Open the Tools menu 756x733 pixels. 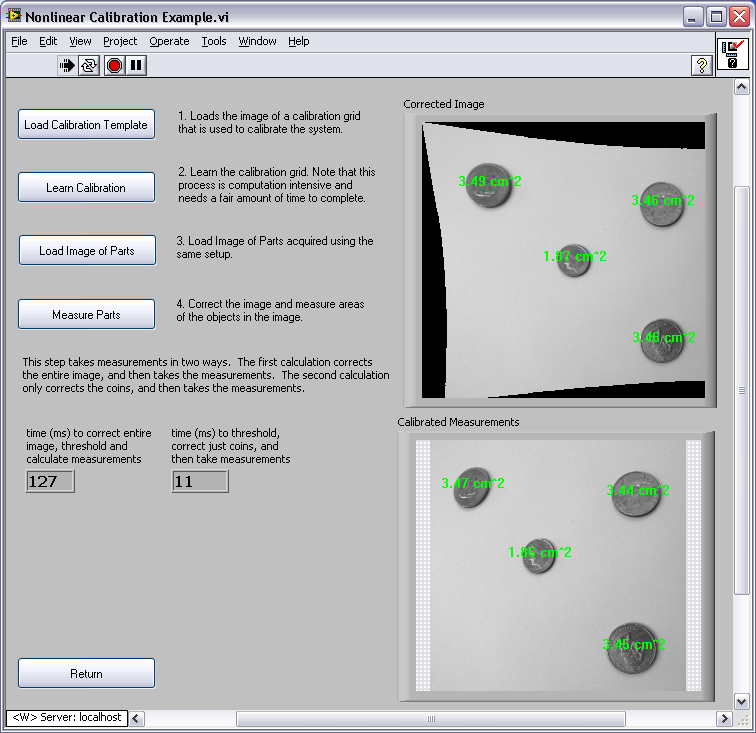pos(214,41)
